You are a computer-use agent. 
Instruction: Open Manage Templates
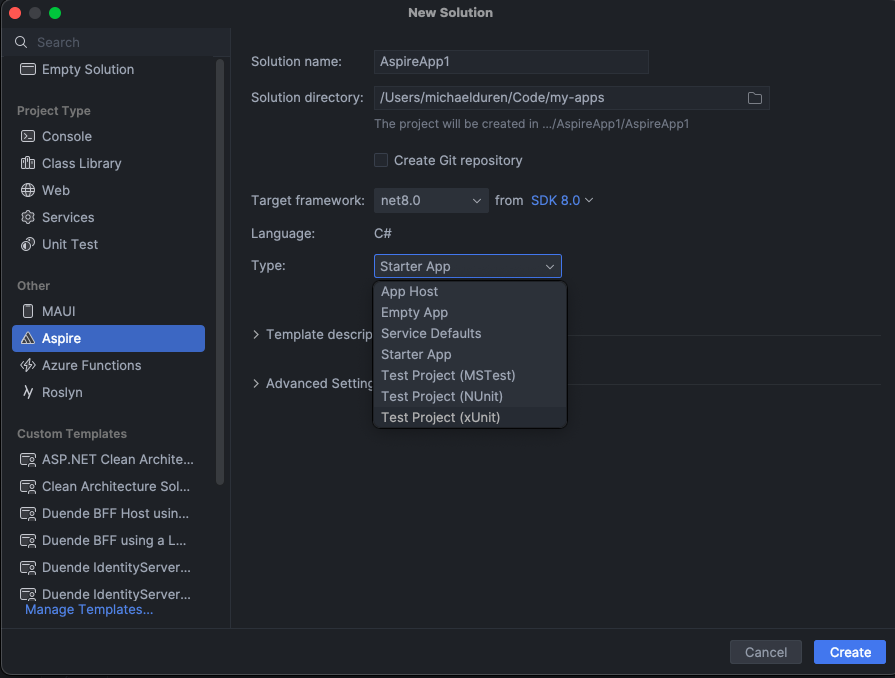[89, 609]
